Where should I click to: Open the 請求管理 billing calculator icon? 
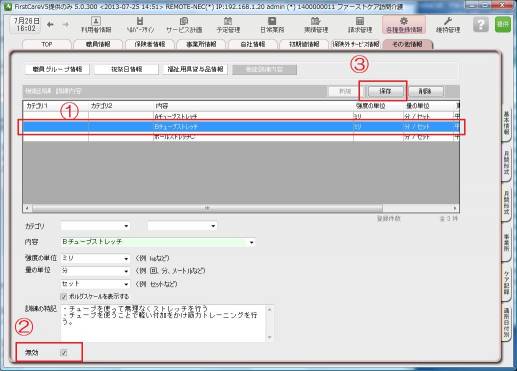click(360, 24)
